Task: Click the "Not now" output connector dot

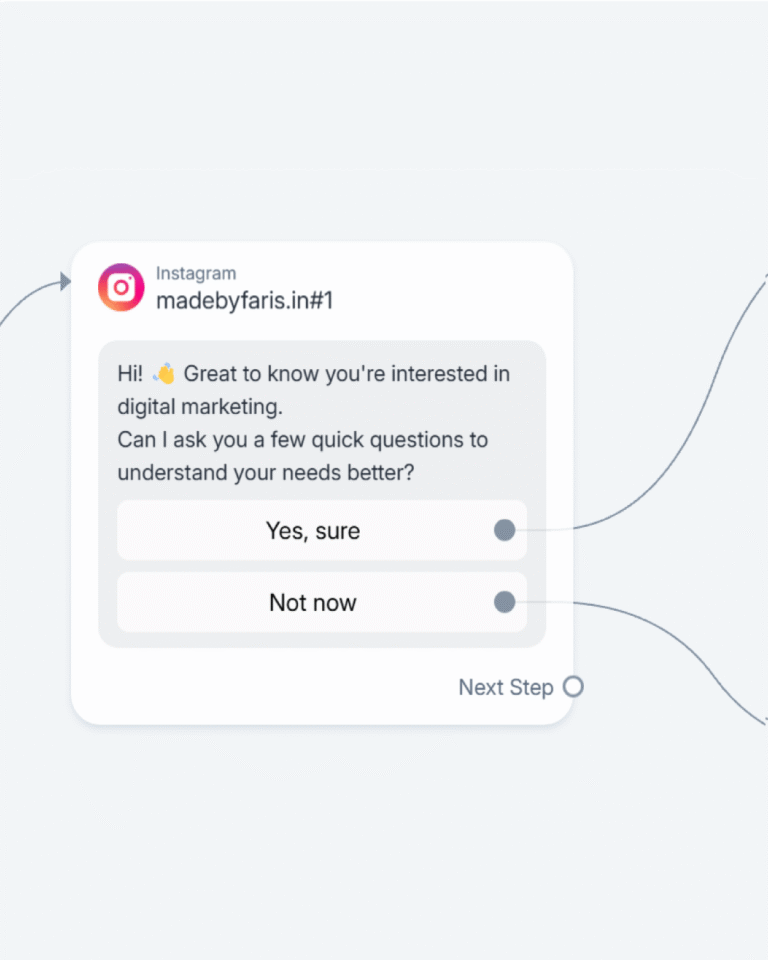Action: [505, 602]
